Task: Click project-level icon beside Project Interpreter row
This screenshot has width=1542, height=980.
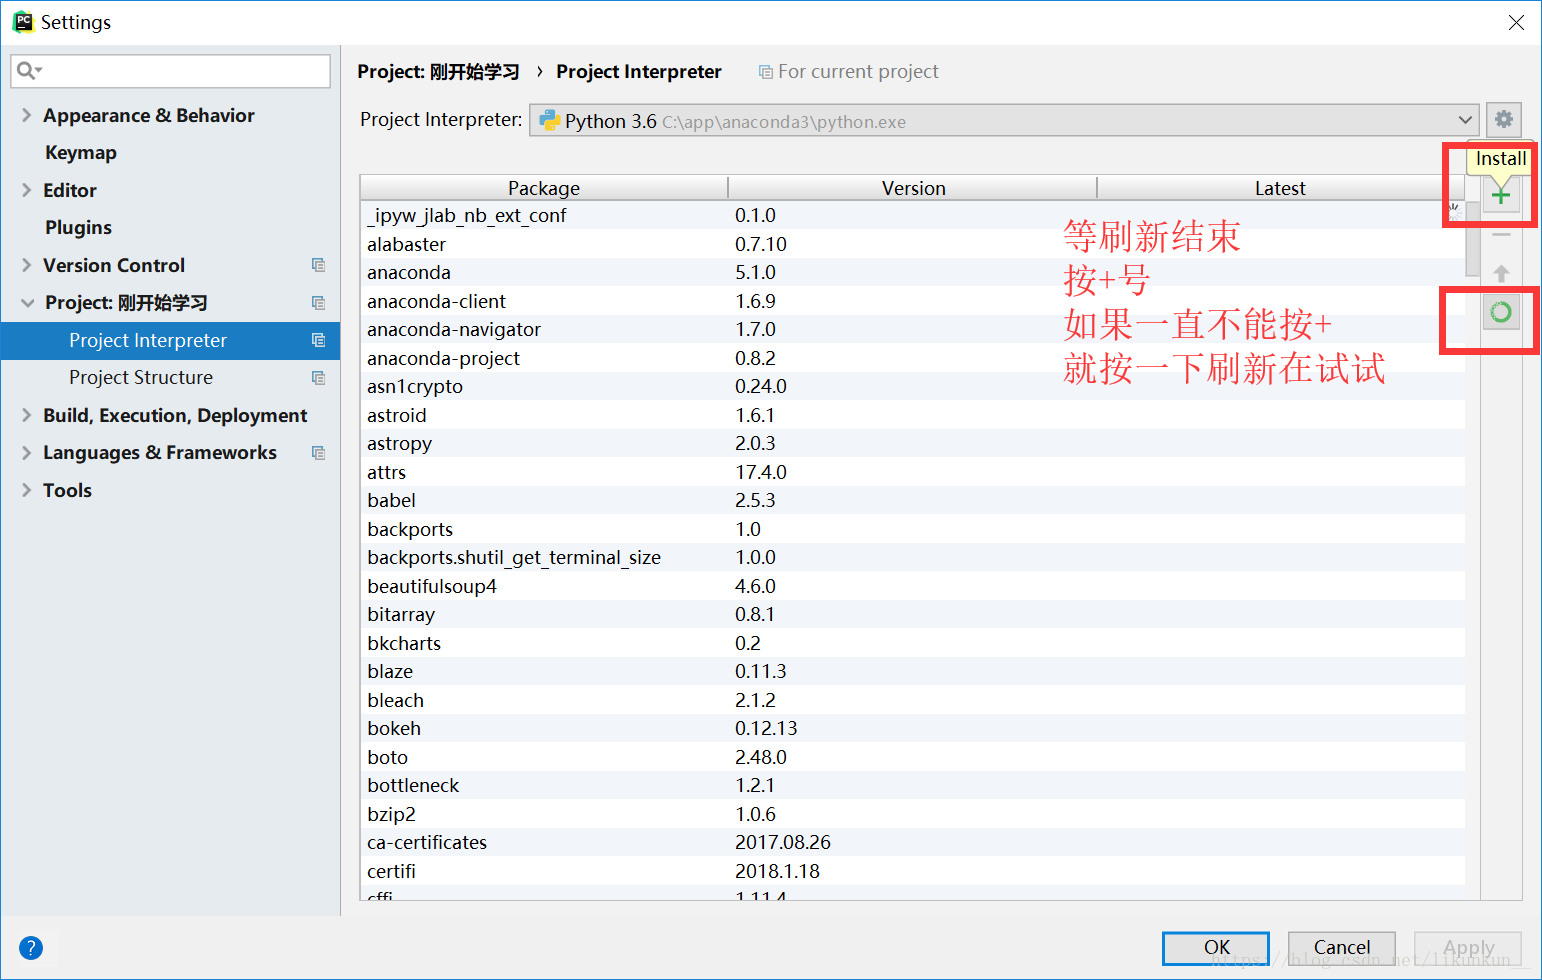Action: point(318,340)
